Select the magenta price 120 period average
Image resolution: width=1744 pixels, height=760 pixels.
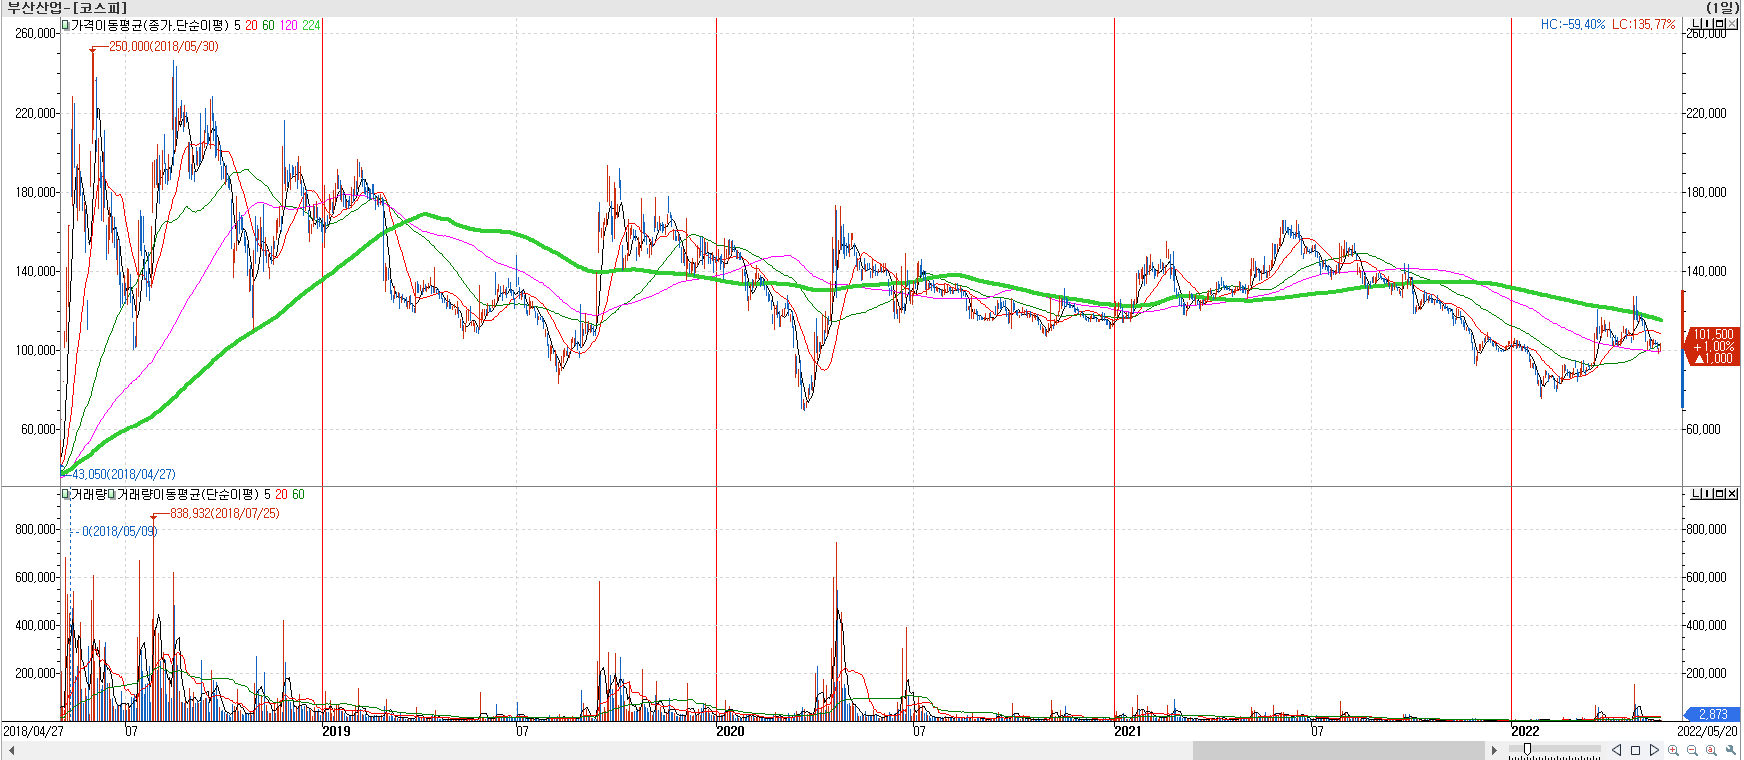288,25
